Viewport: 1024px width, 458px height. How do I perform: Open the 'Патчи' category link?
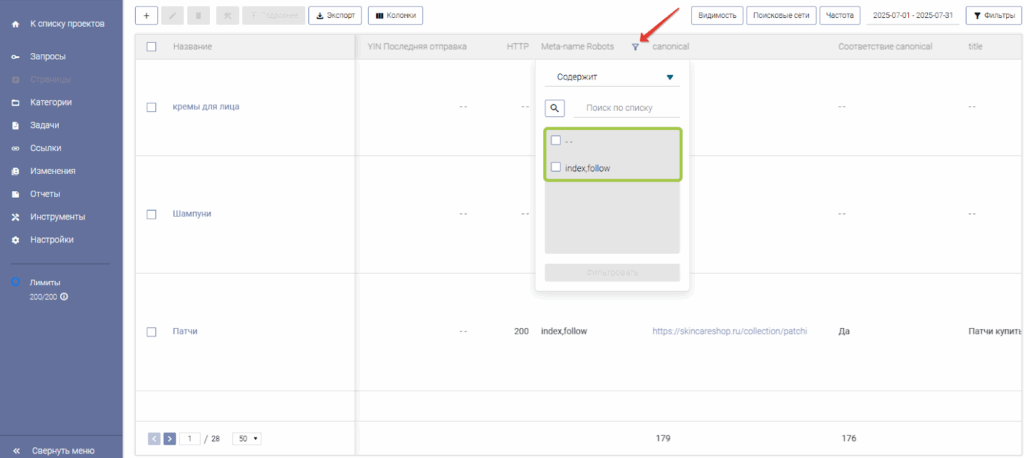185,331
